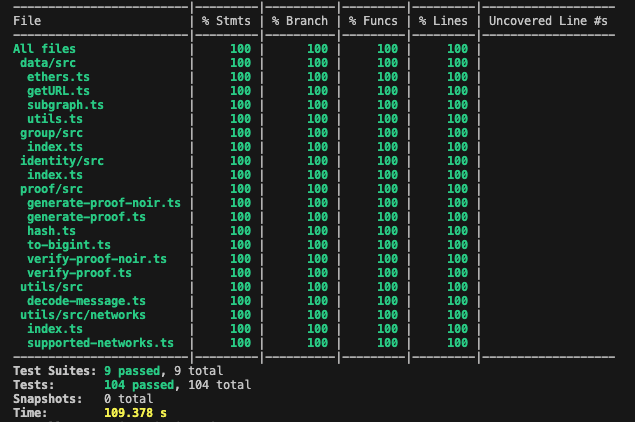Click the 'getURL.ts' file name

point(58,91)
